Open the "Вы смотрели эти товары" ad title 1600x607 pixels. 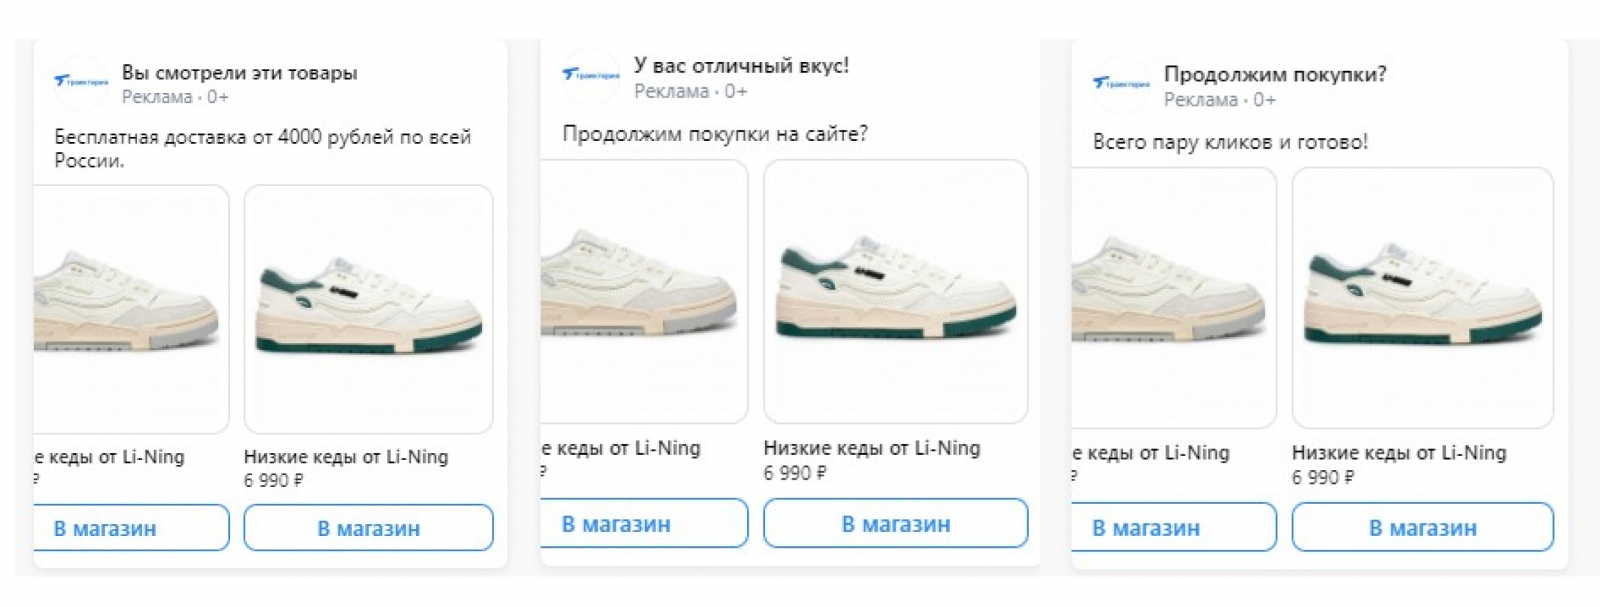239,72
